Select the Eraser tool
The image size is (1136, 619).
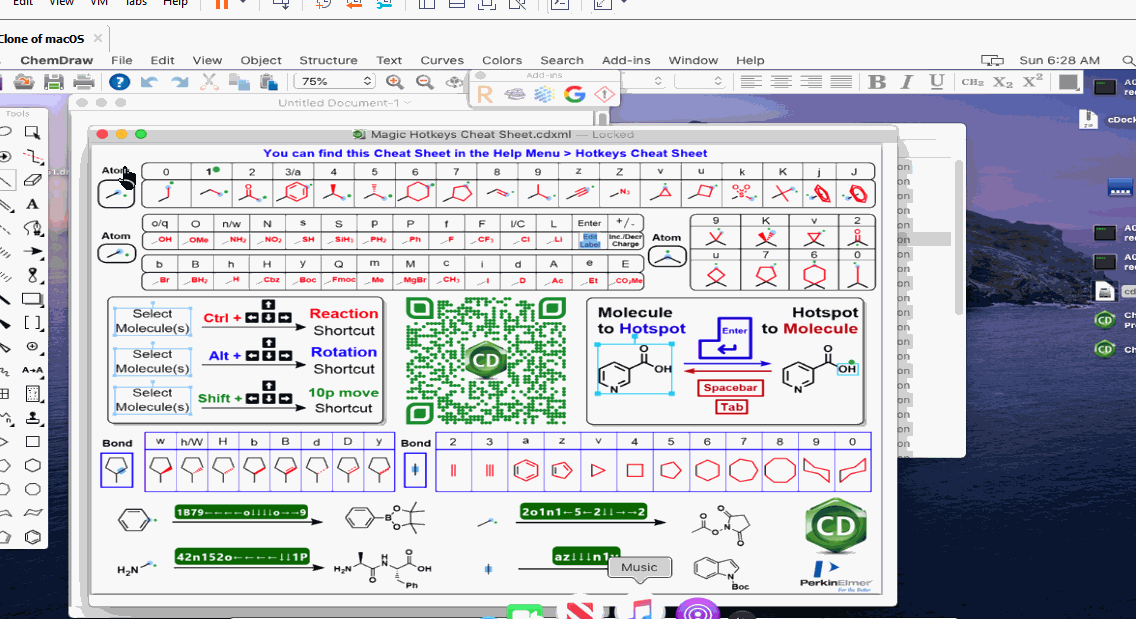coord(31,178)
